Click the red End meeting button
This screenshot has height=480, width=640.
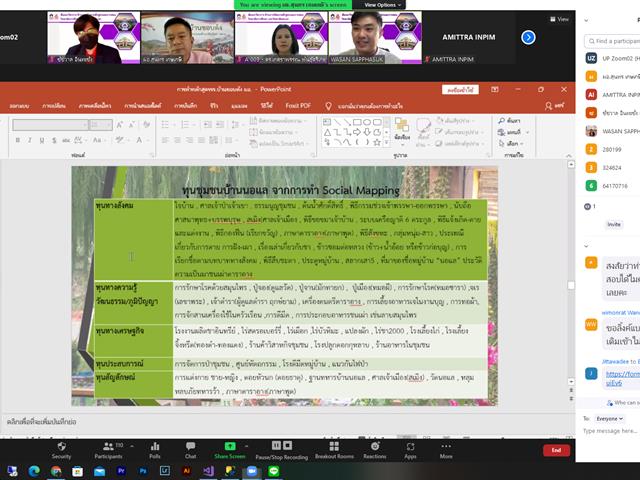click(x=556, y=450)
